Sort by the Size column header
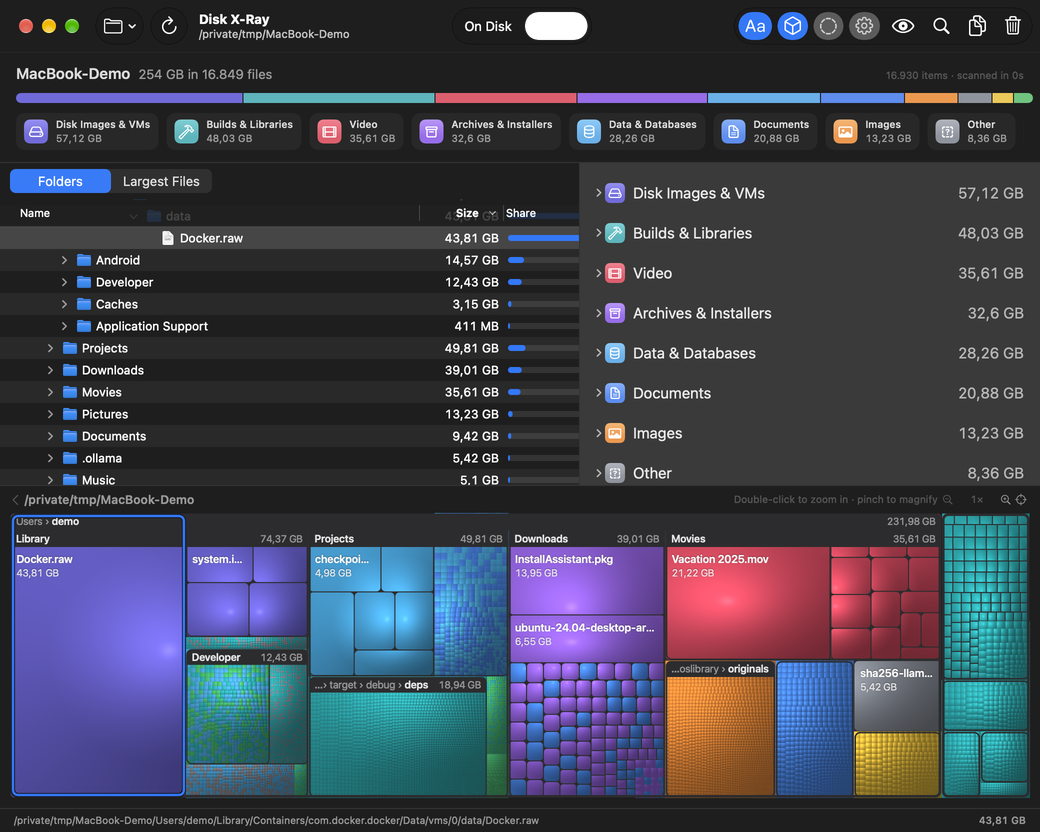Image resolution: width=1040 pixels, height=832 pixels. tap(467, 213)
